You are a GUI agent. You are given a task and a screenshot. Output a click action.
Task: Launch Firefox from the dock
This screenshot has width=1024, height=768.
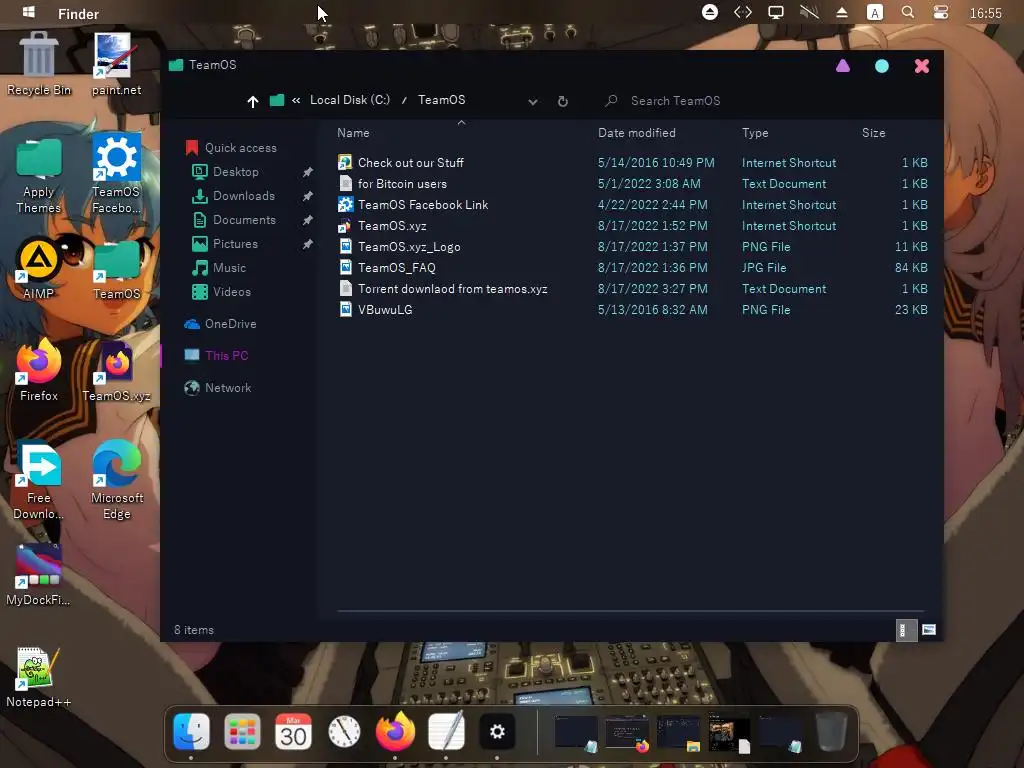click(x=395, y=731)
